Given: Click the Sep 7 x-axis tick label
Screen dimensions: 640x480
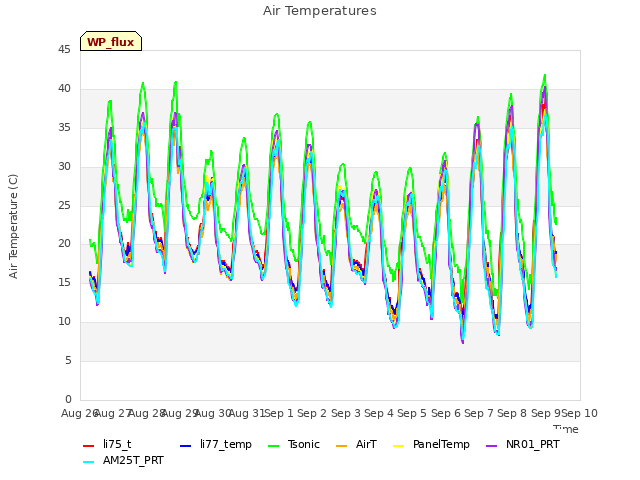Looking at the screenshot, I should click(x=479, y=413).
